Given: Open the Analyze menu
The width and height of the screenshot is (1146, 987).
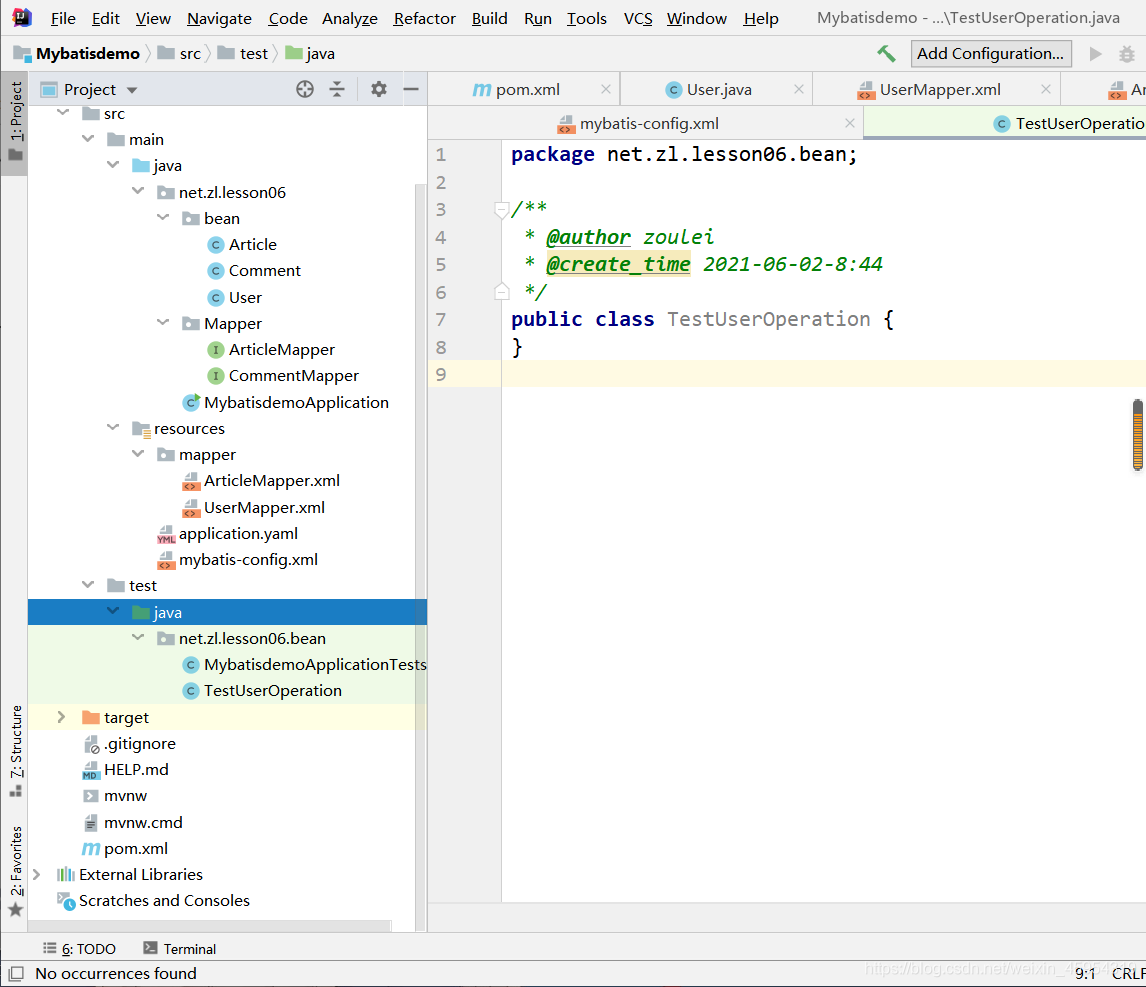Looking at the screenshot, I should click(x=349, y=18).
